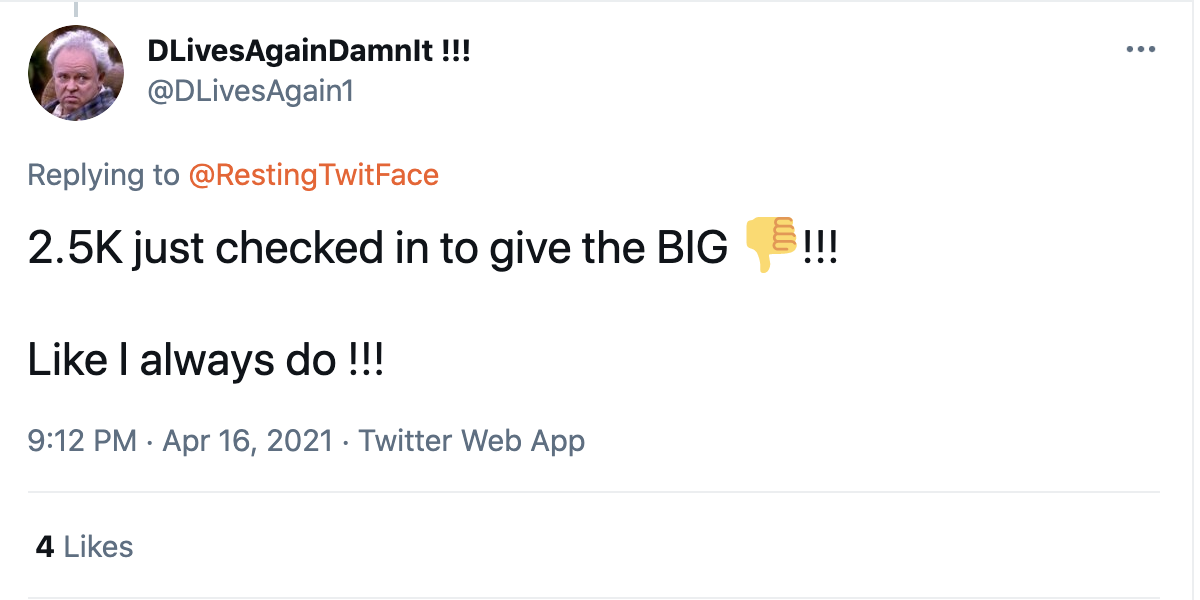Click the "2.5K" text in tweet
Viewport: 1200px width, 600px height.
(73, 249)
